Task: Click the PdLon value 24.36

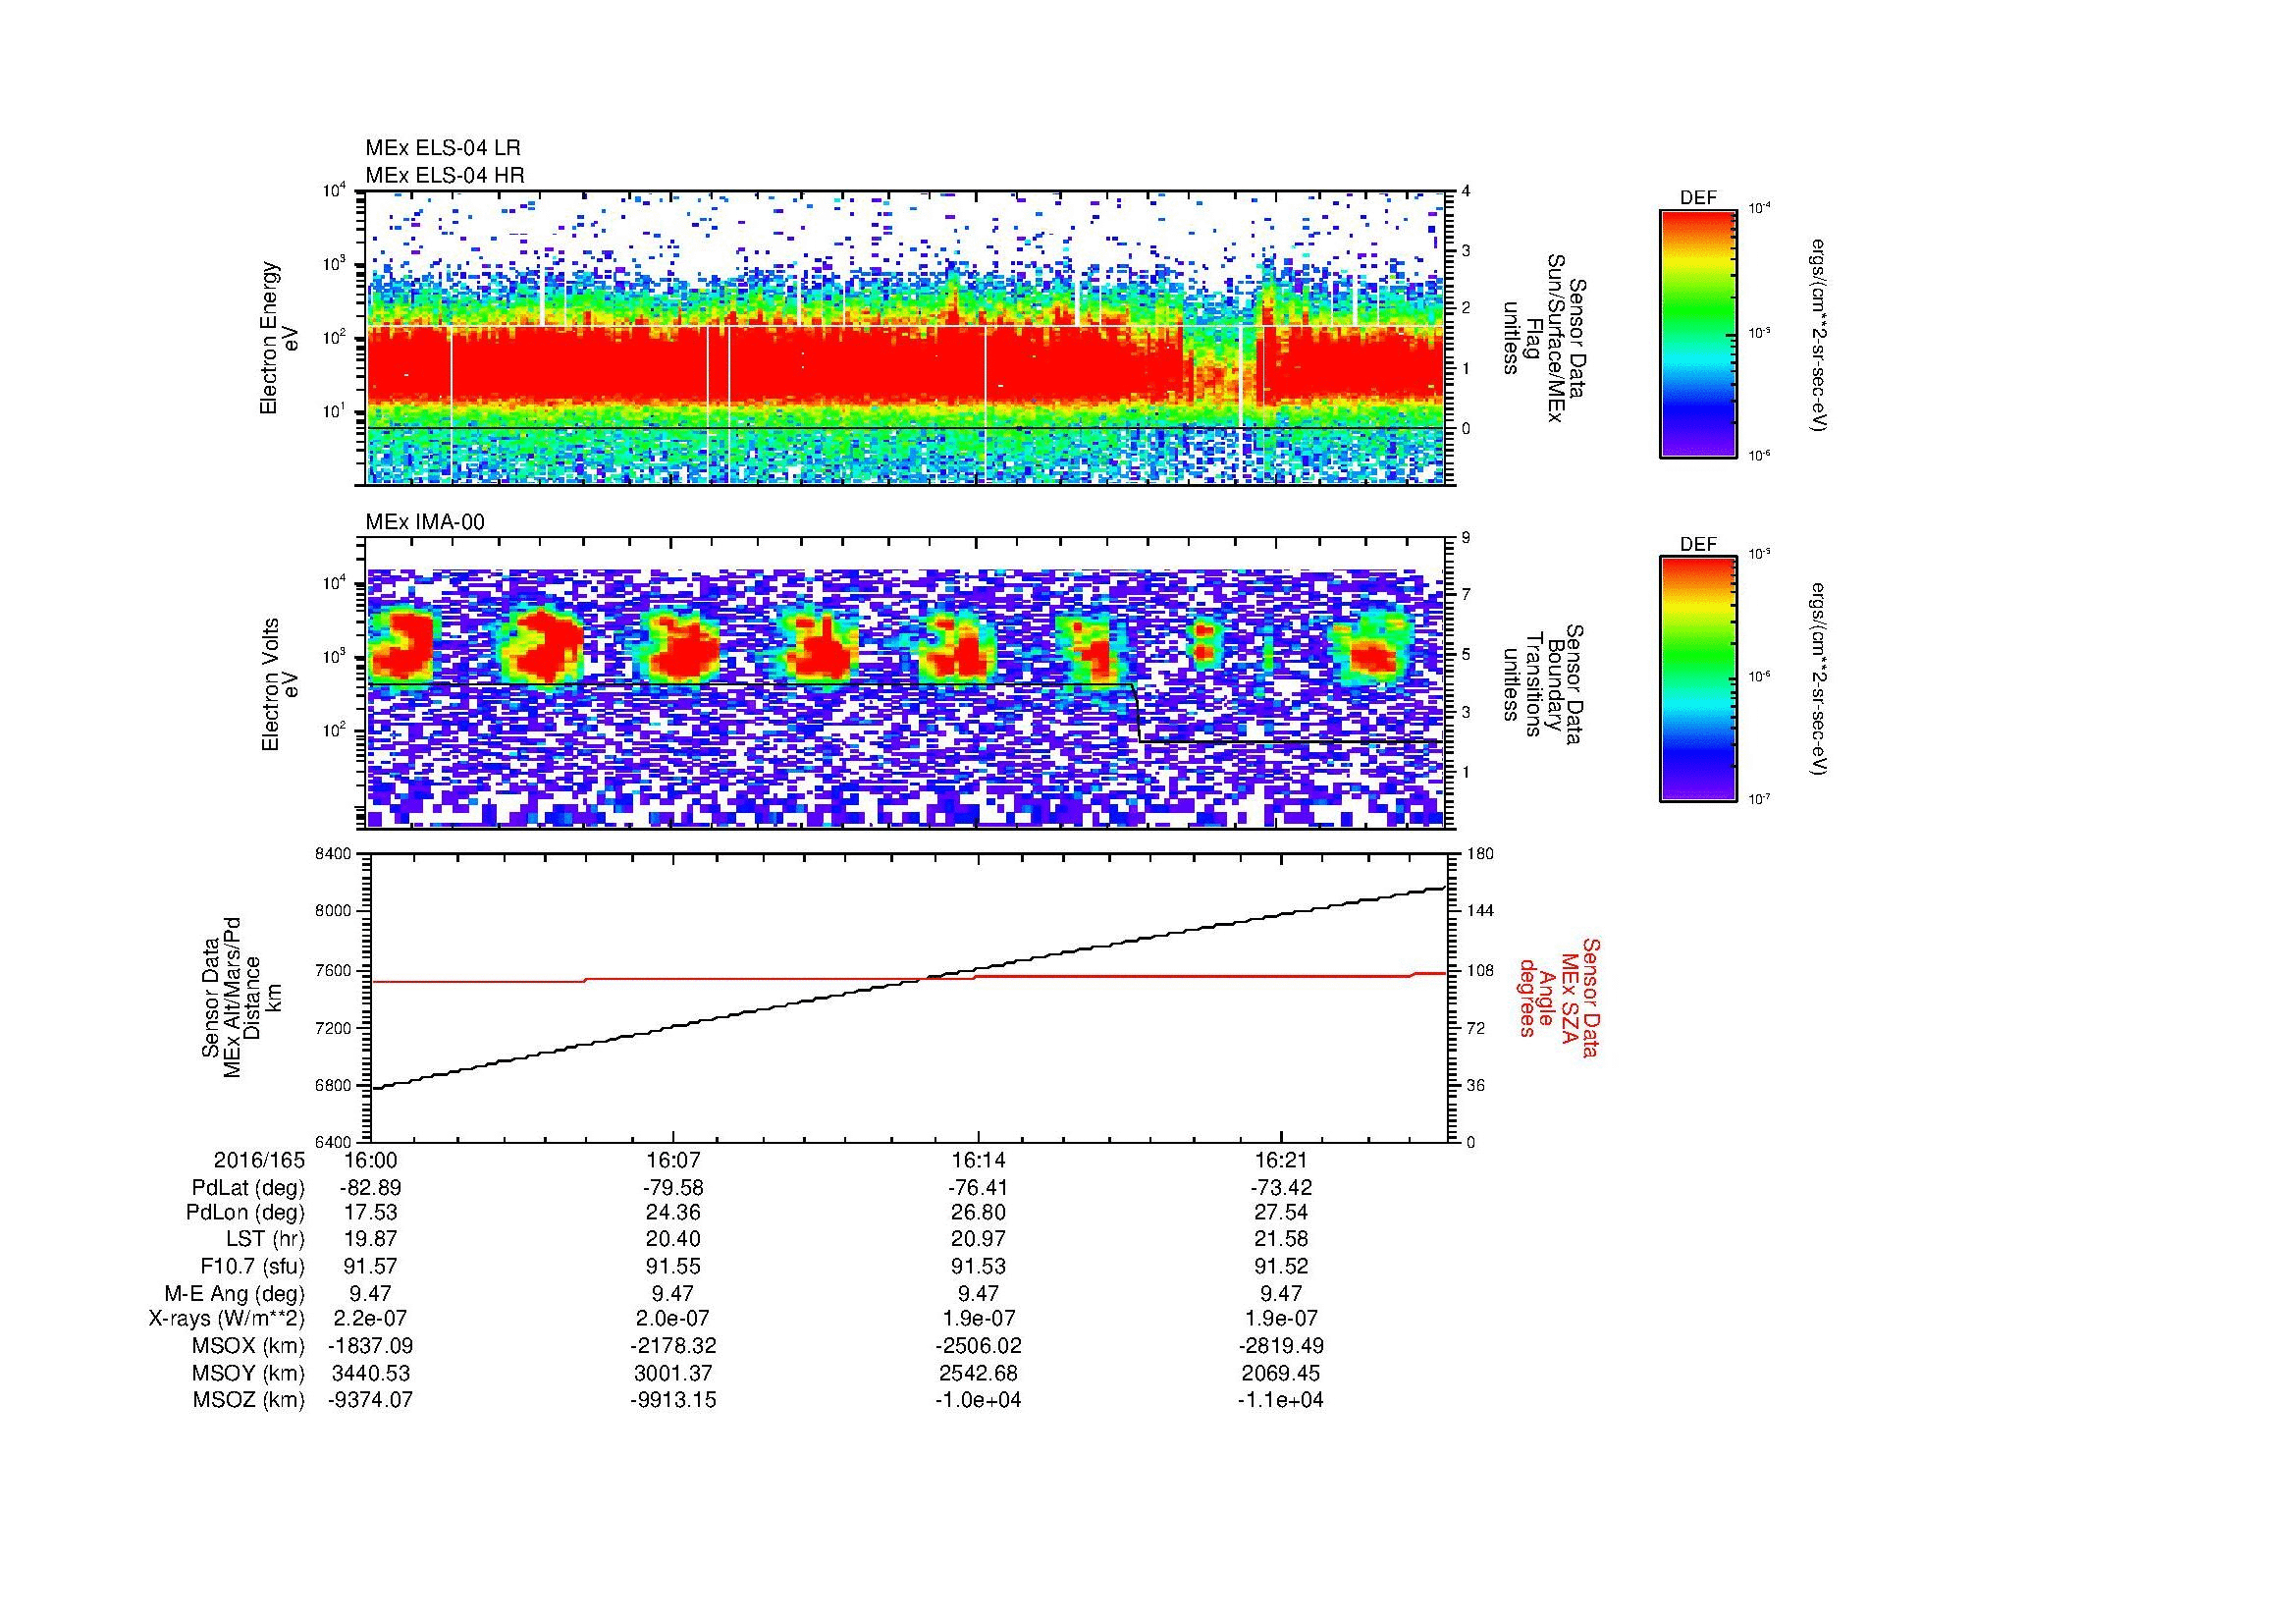Action: [673, 1213]
